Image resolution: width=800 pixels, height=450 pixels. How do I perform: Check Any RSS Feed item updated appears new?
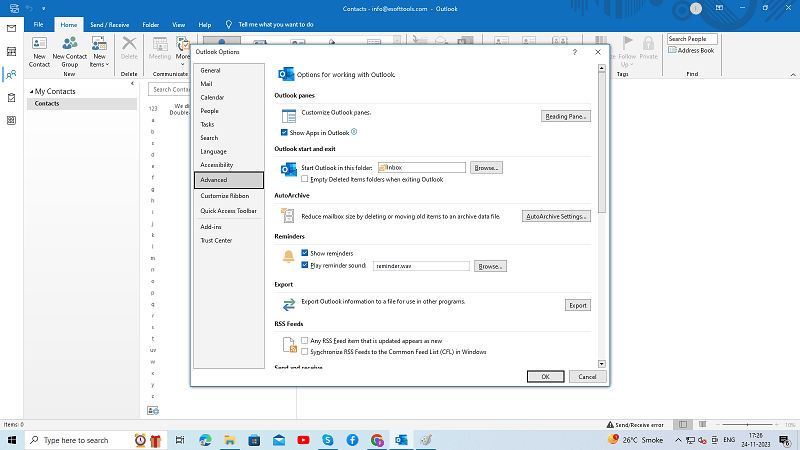pos(305,340)
